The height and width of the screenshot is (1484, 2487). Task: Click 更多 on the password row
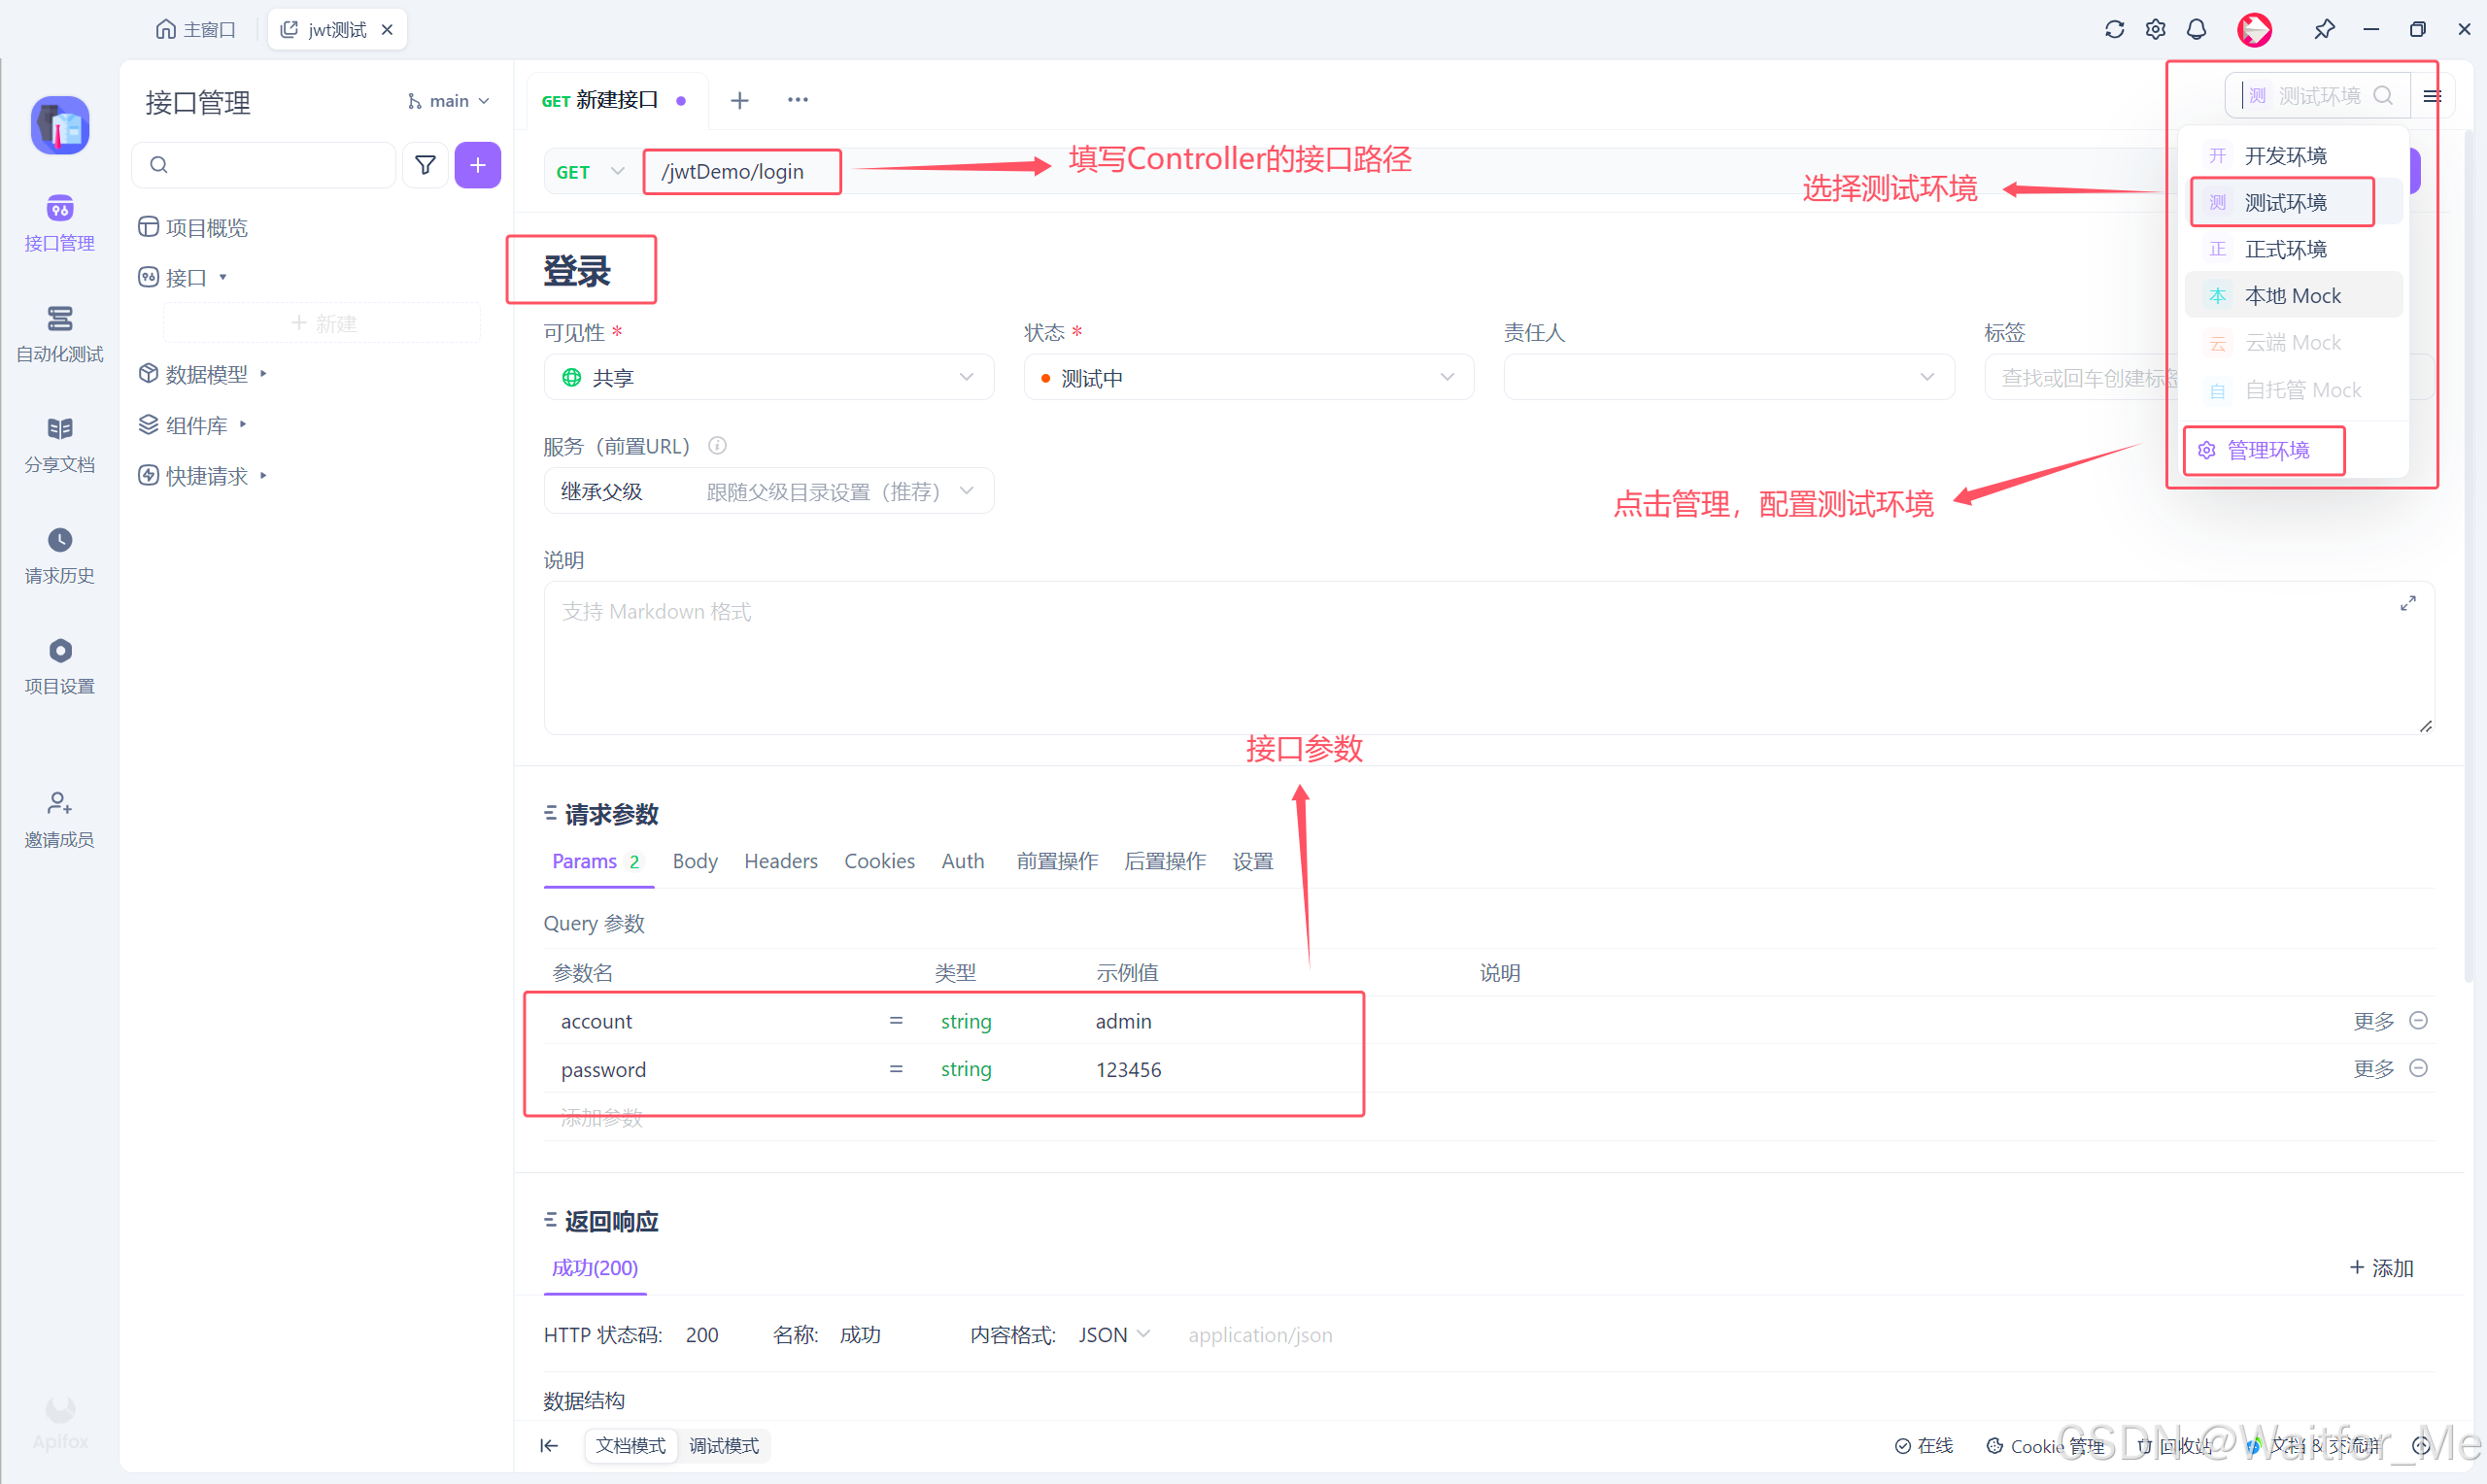2373,1069
